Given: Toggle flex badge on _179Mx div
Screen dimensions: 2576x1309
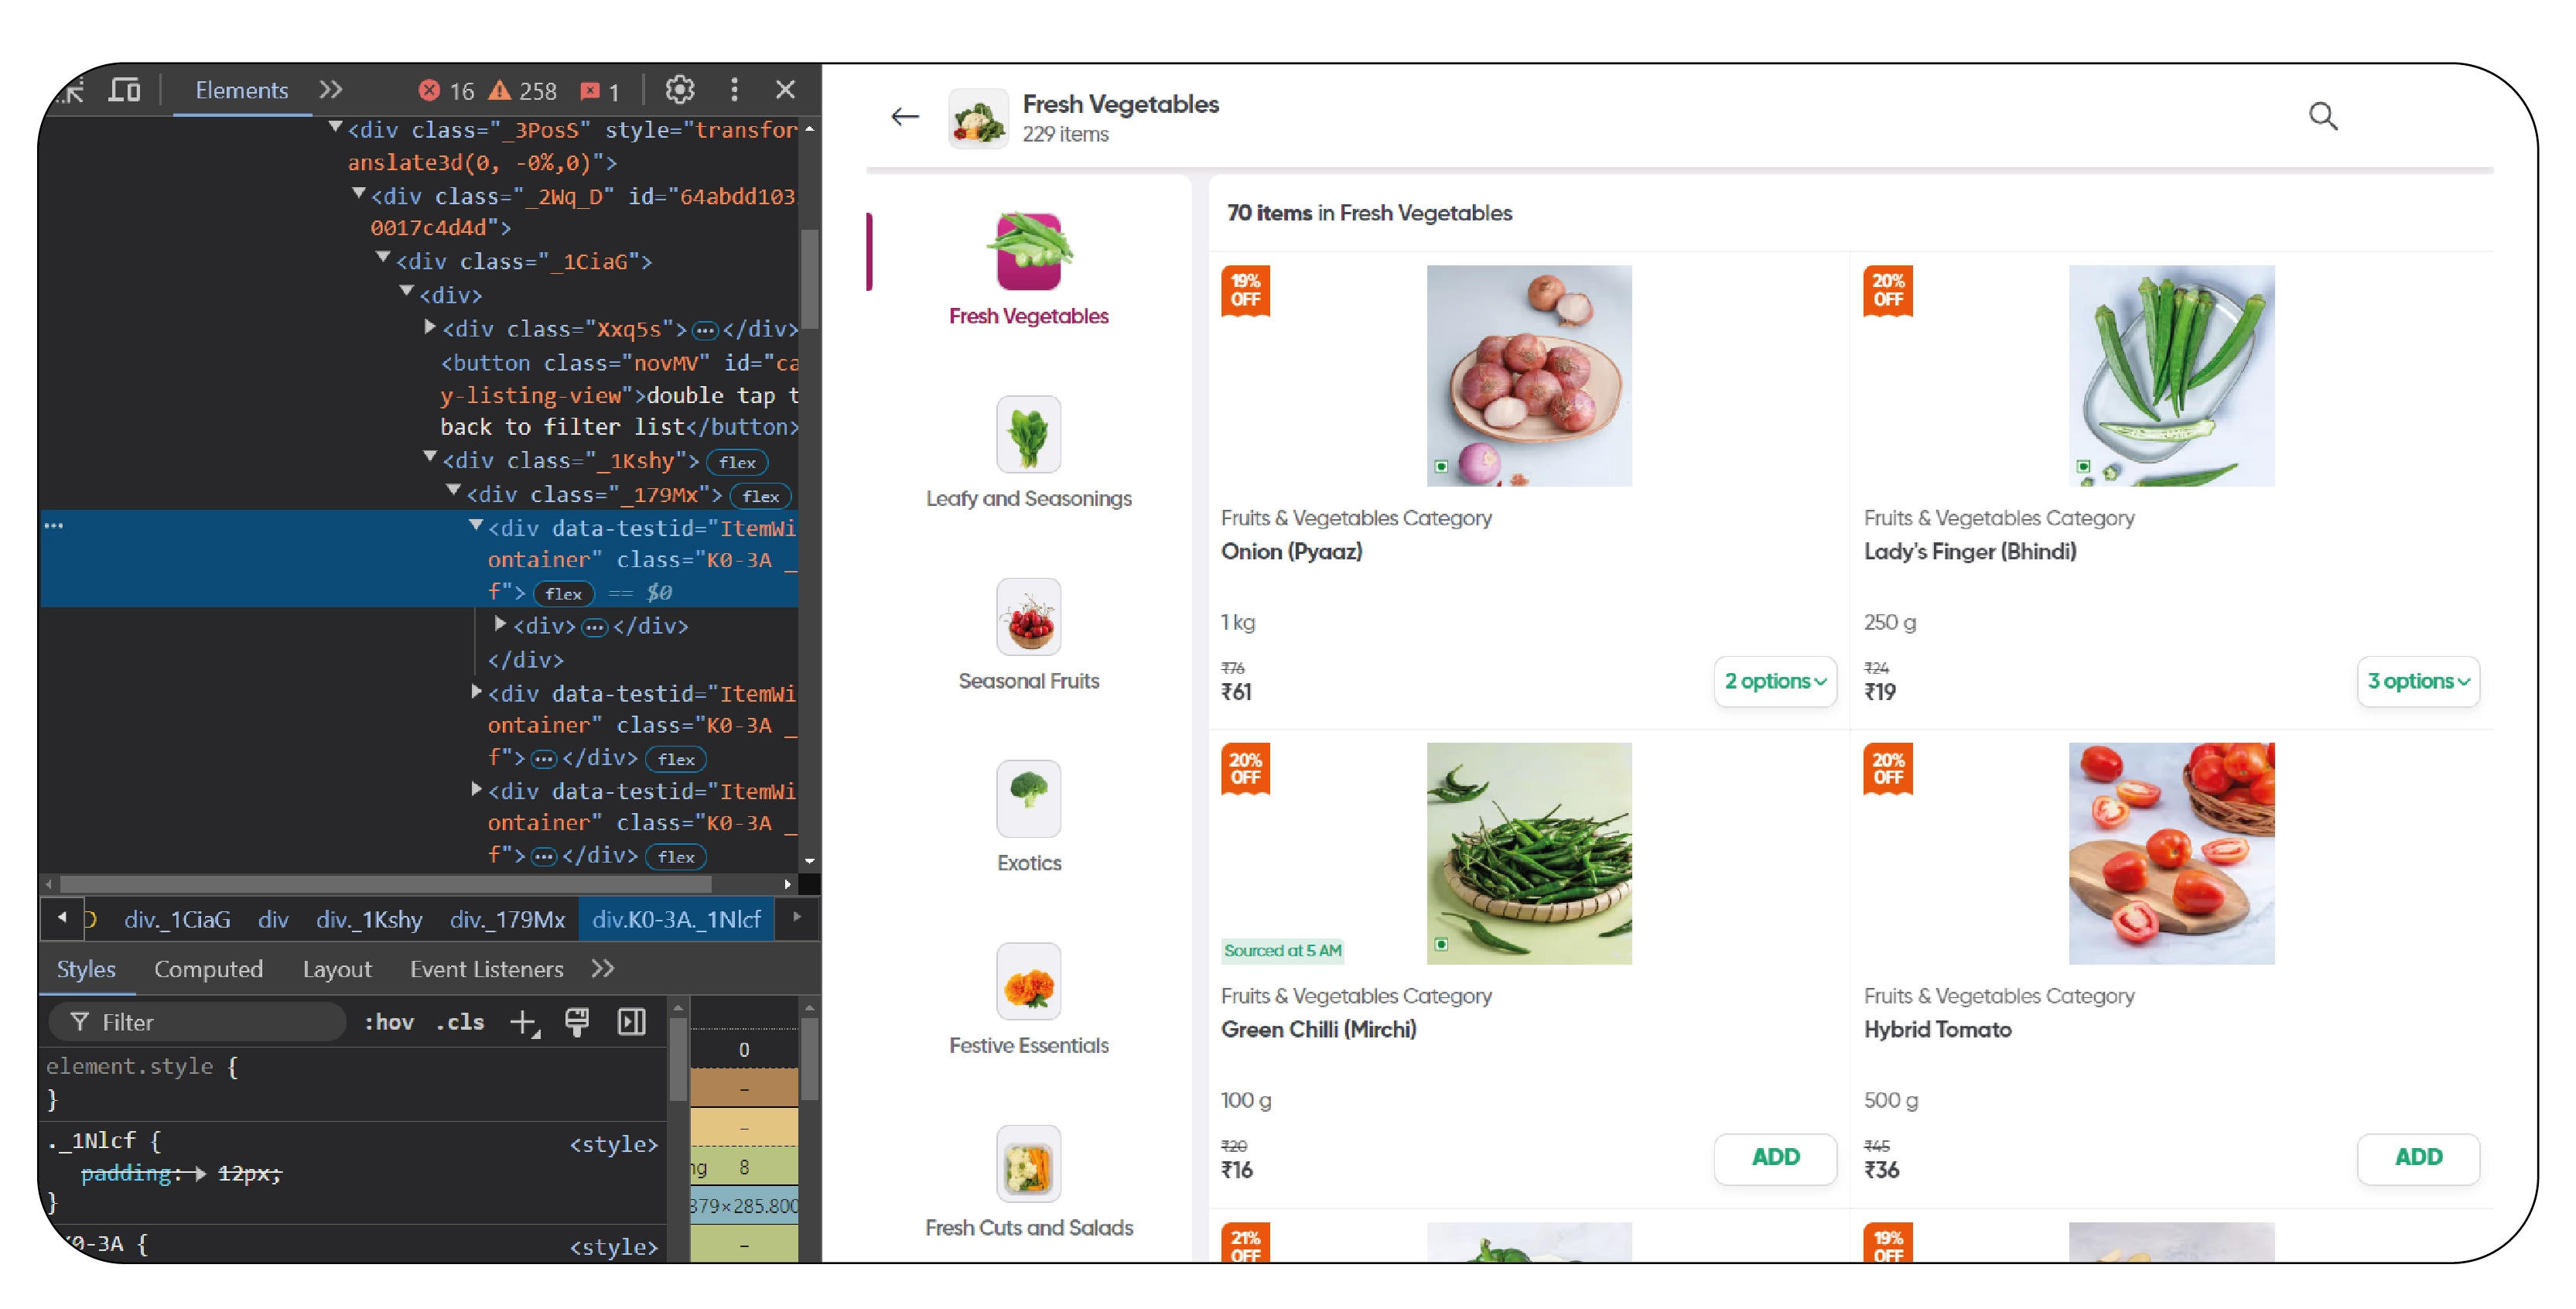Looking at the screenshot, I should click(x=761, y=496).
